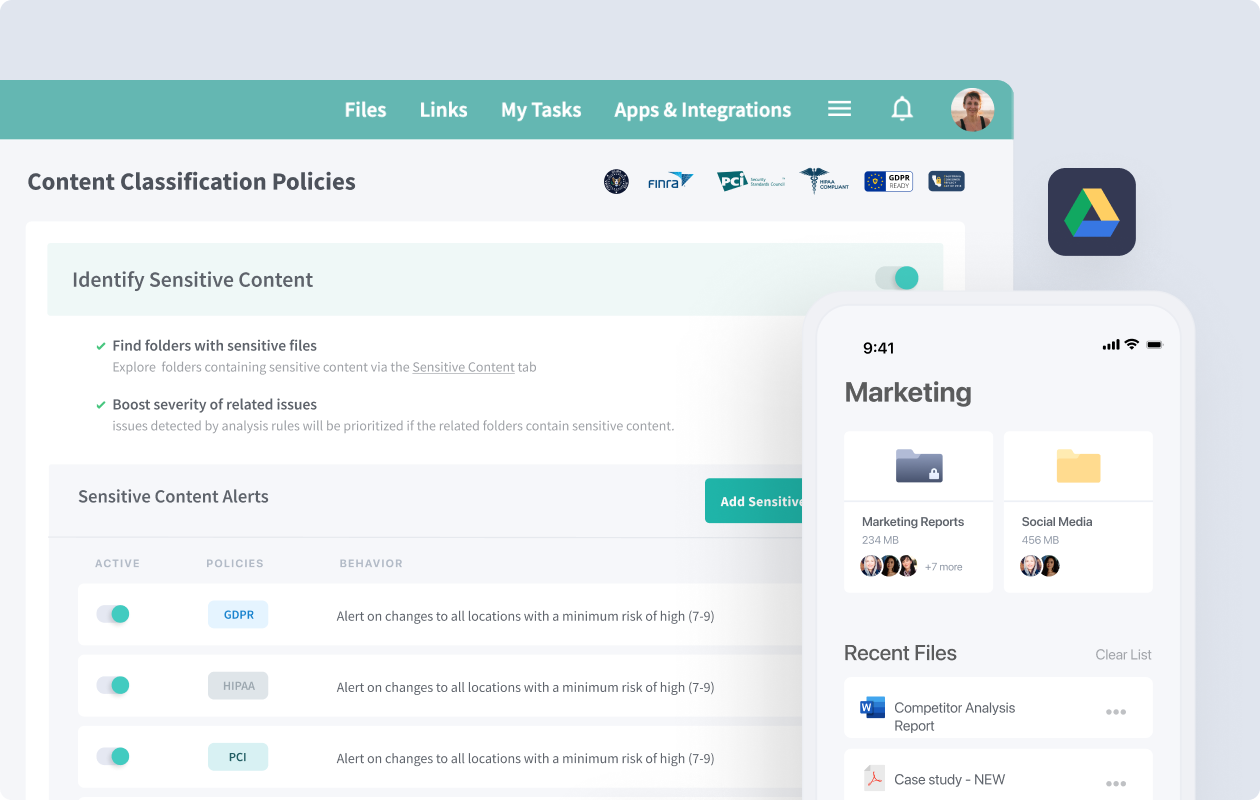The image size is (1260, 800).
Task: Open the My Tasks menu item
Action: pyautogui.click(x=541, y=110)
